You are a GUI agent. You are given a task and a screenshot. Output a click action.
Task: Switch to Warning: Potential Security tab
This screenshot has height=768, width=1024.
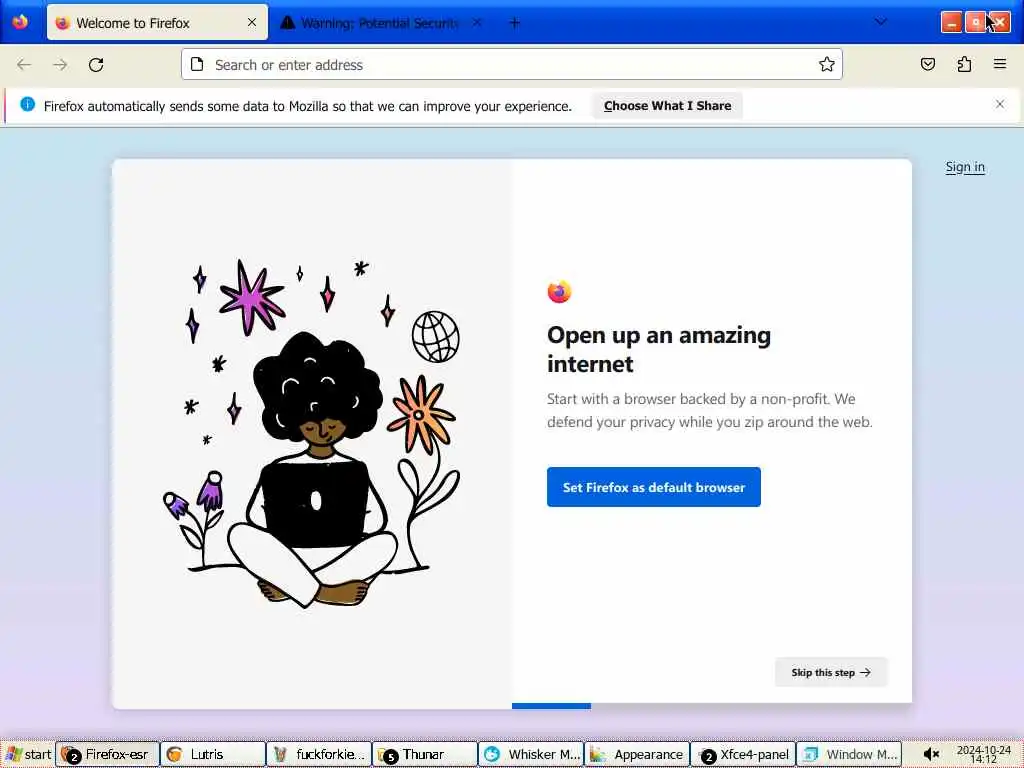tap(380, 23)
